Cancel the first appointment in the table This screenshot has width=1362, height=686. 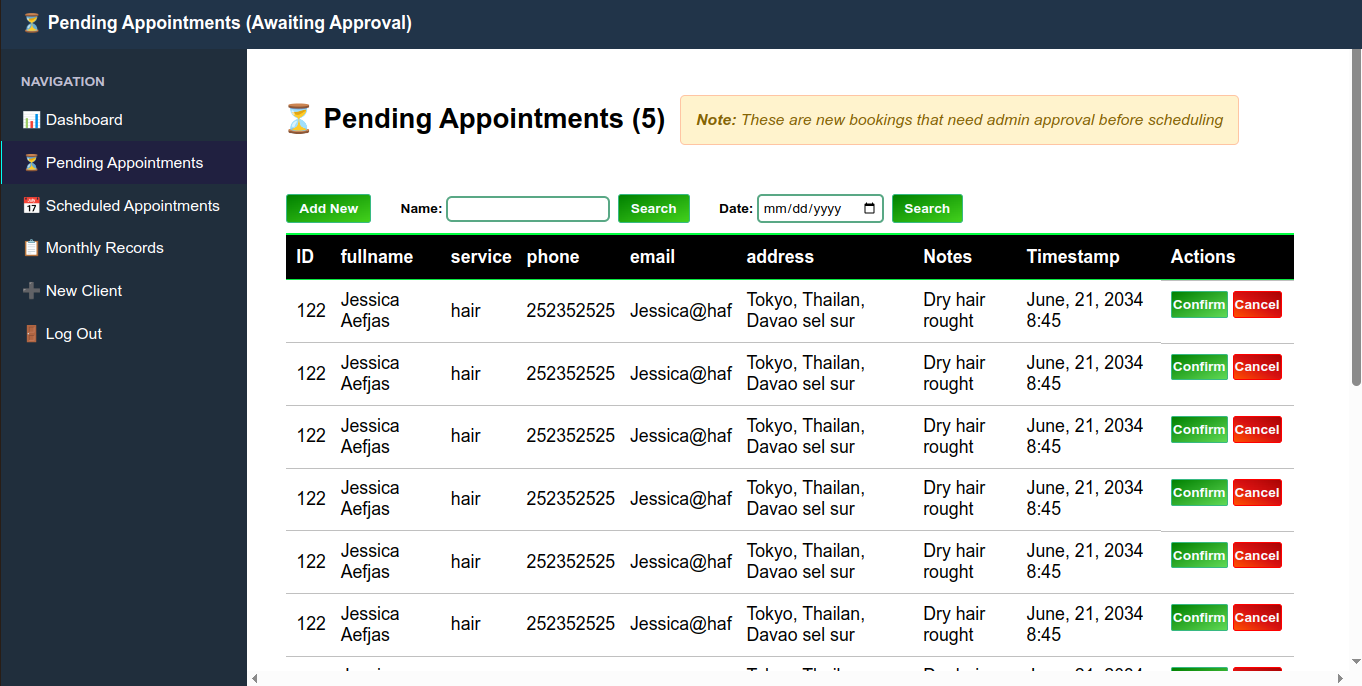tap(1256, 305)
